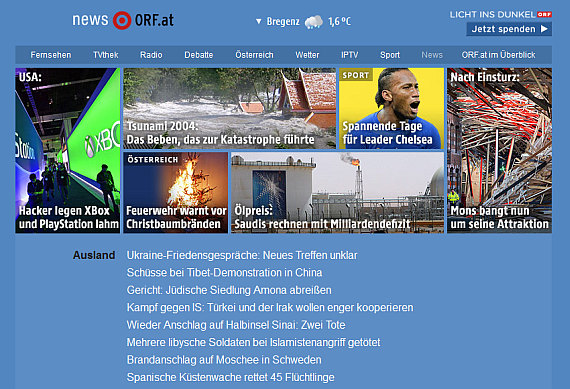Click the SPORT label on the Chelsea tile
This screenshot has height=389, width=570.
point(356,75)
